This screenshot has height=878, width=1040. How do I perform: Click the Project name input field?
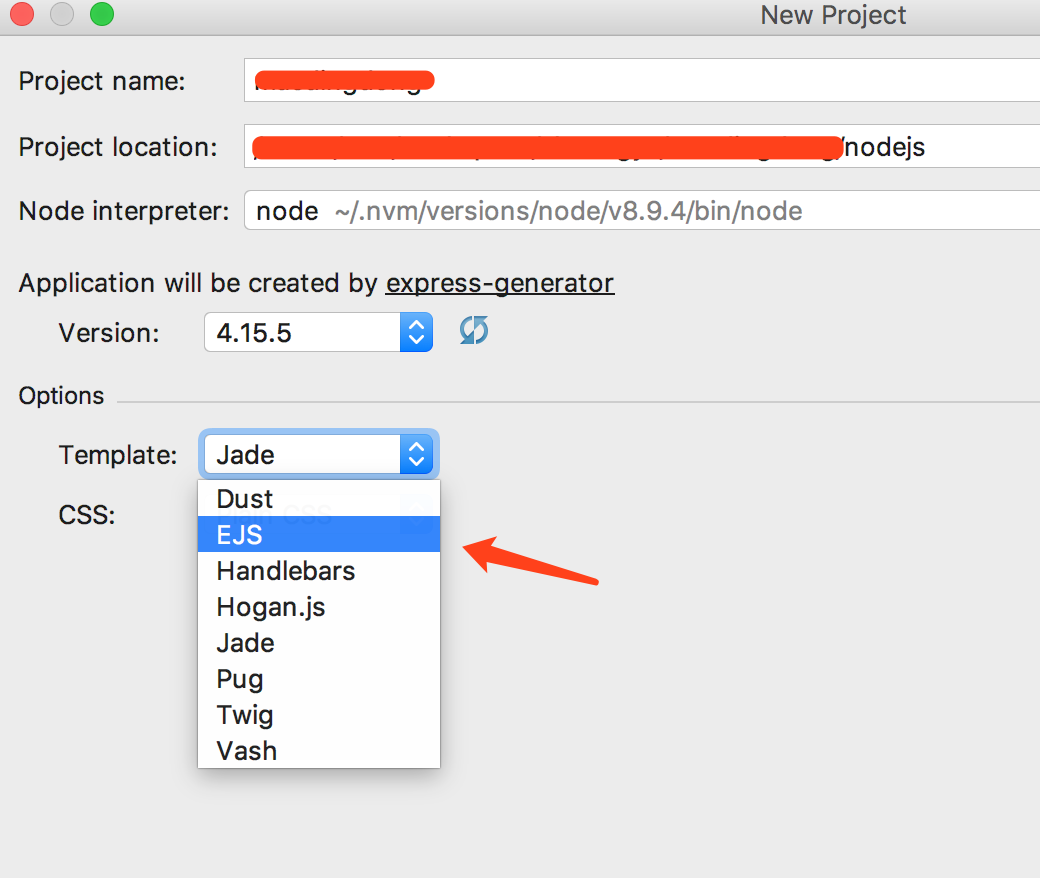click(640, 80)
